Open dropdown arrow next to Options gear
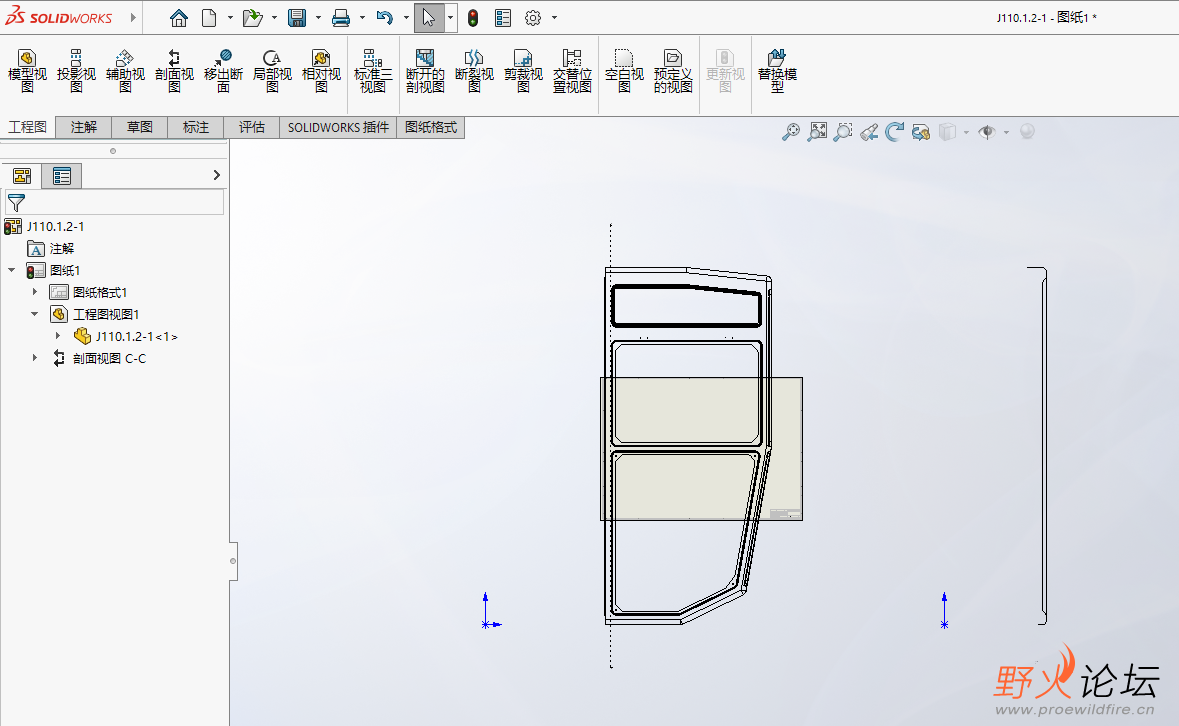1179x726 pixels. click(x=554, y=18)
